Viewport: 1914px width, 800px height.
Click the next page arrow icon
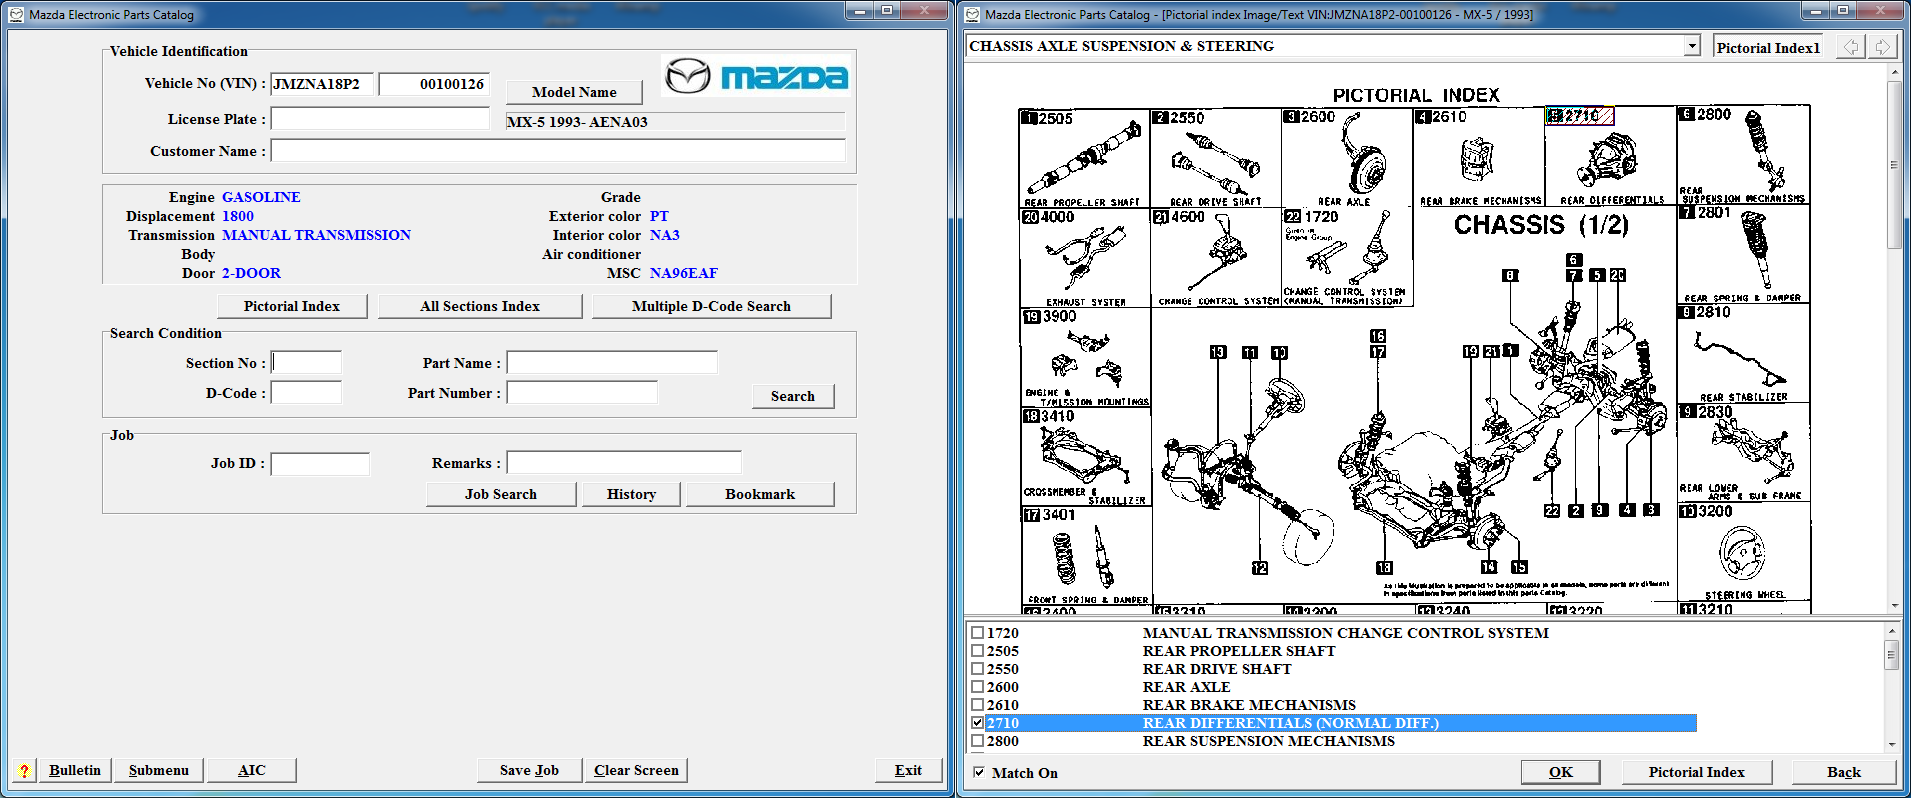click(x=1883, y=47)
